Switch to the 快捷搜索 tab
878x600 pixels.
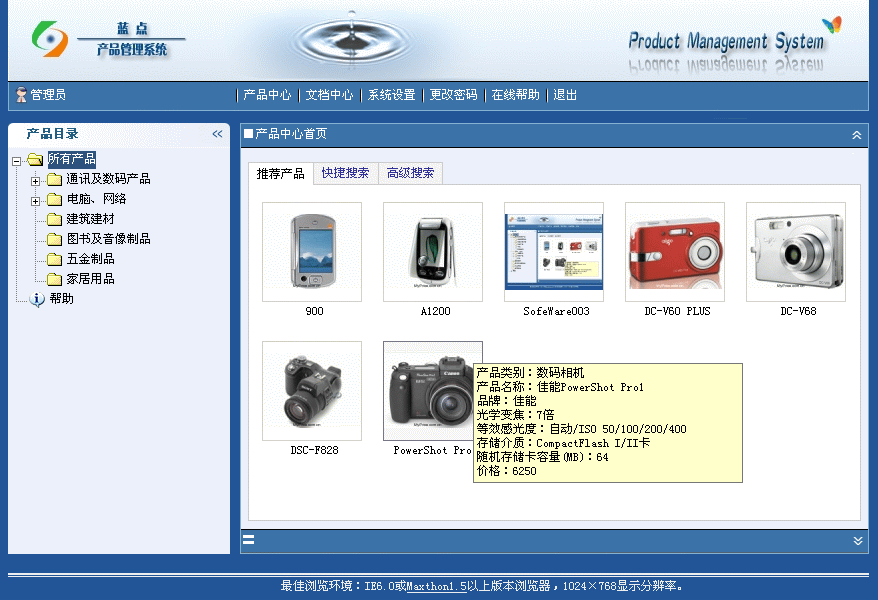[345, 173]
